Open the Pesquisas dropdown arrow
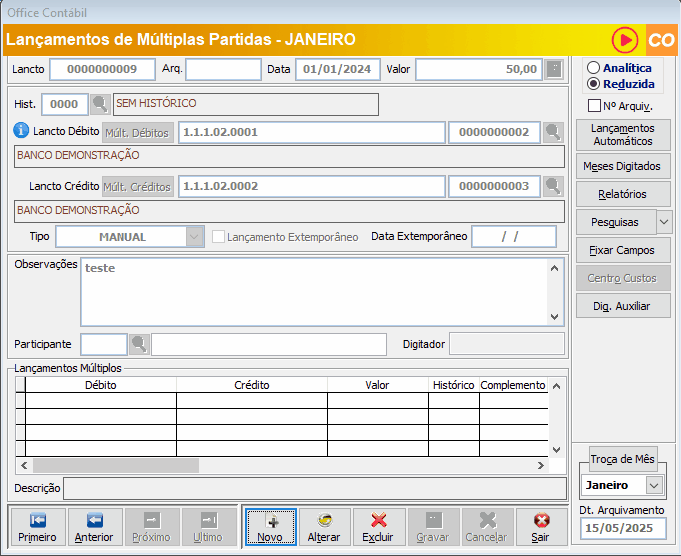Screen dimensions: 681x556 (x=664, y=222)
